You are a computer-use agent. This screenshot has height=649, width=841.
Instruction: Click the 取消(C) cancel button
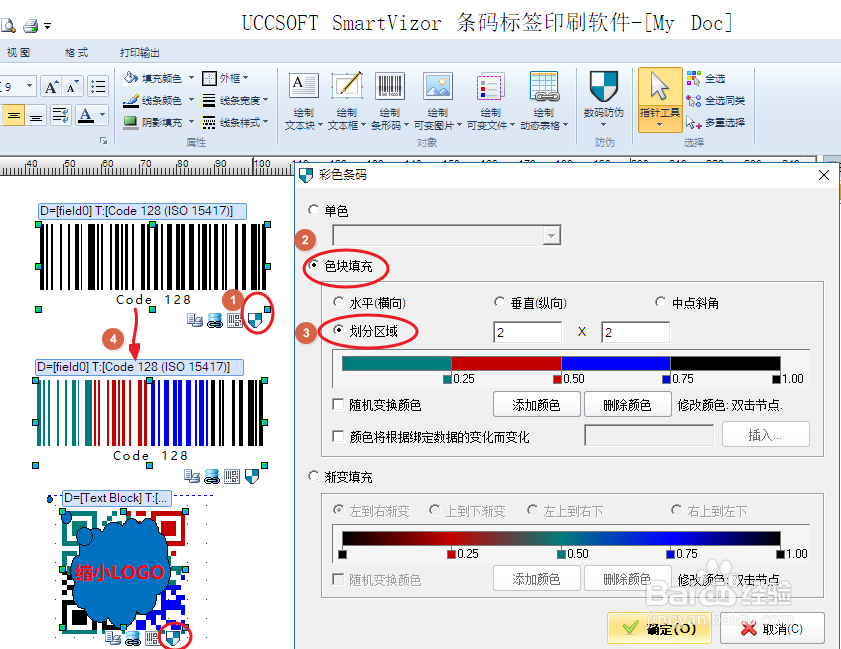(x=772, y=629)
